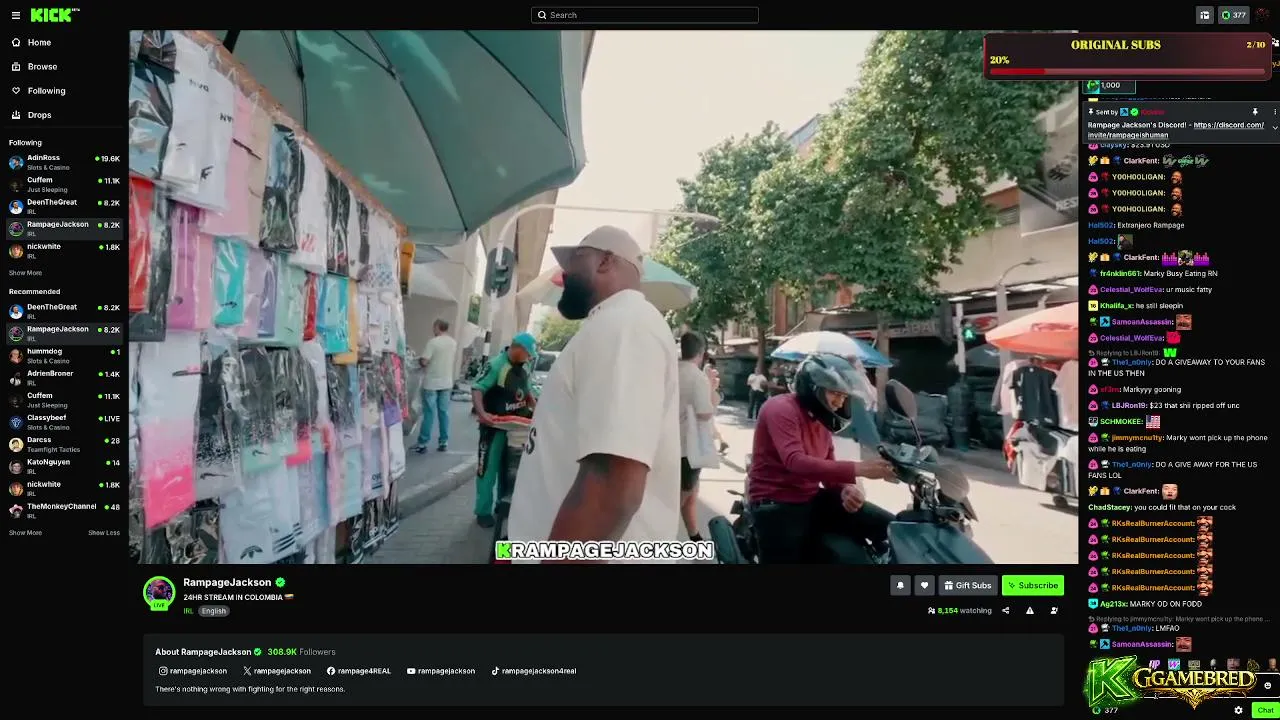Click the 8,154 watching viewer count
1280x720 pixels.
pyautogui.click(x=960, y=611)
